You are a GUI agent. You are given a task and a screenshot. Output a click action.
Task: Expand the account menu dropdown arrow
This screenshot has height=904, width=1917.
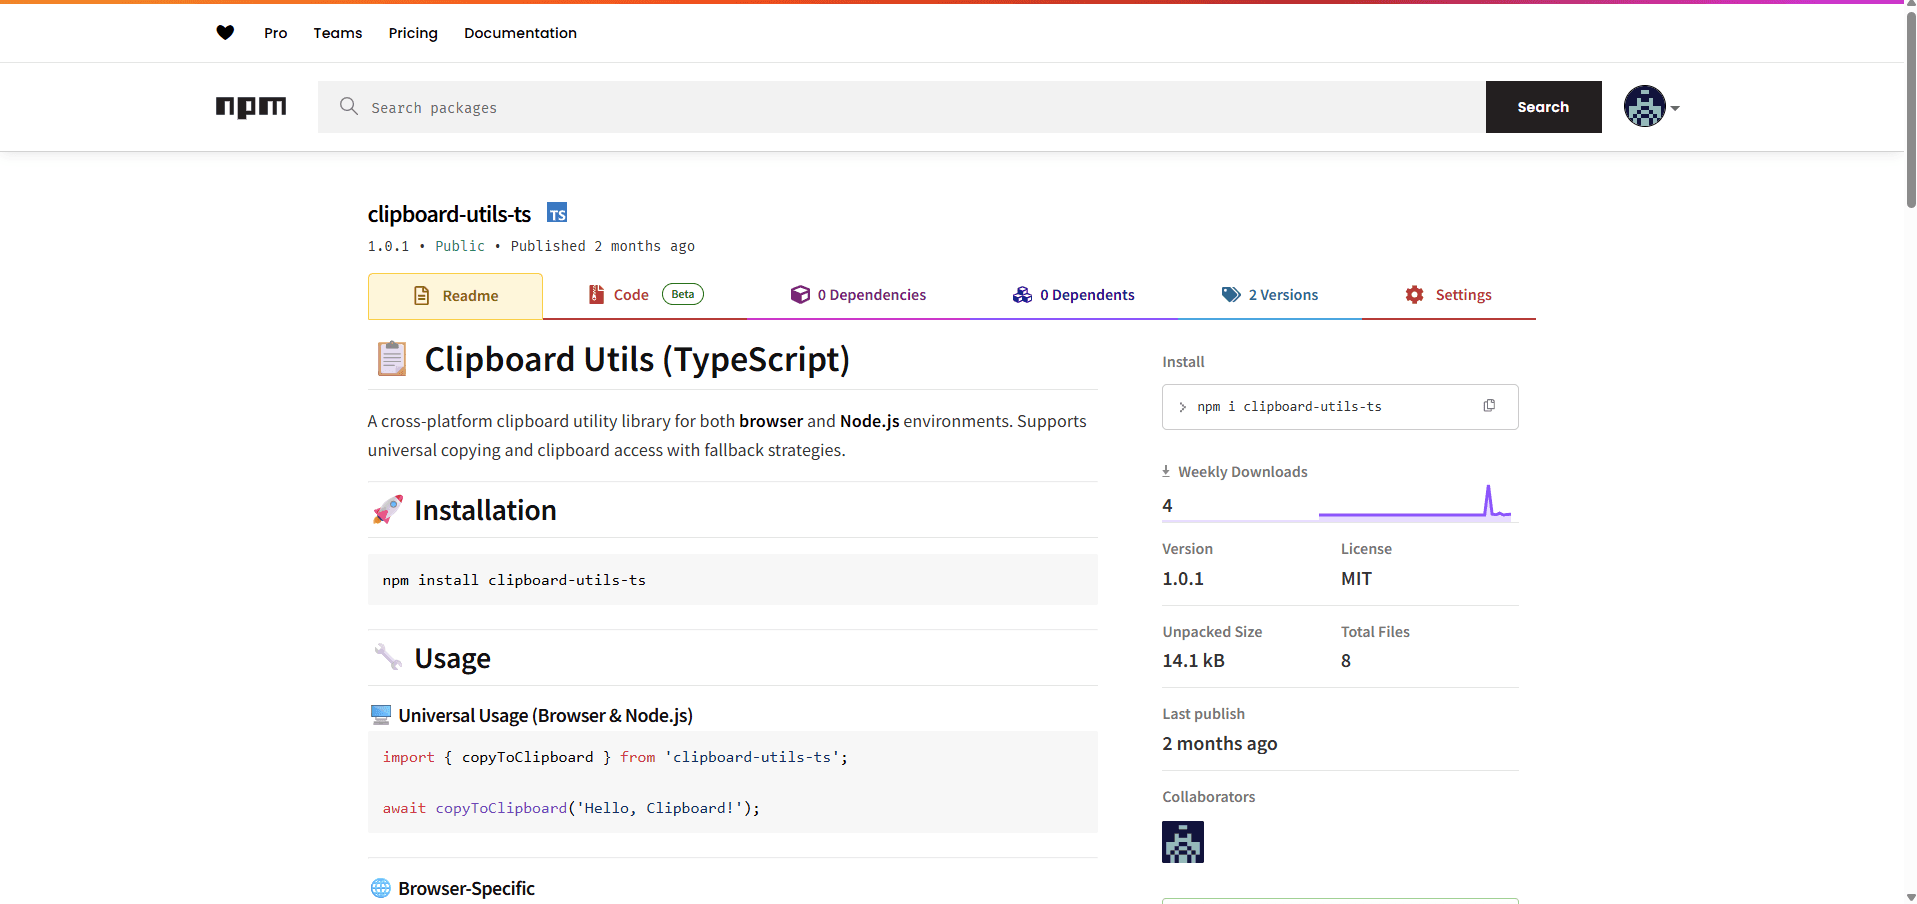[x=1675, y=108]
